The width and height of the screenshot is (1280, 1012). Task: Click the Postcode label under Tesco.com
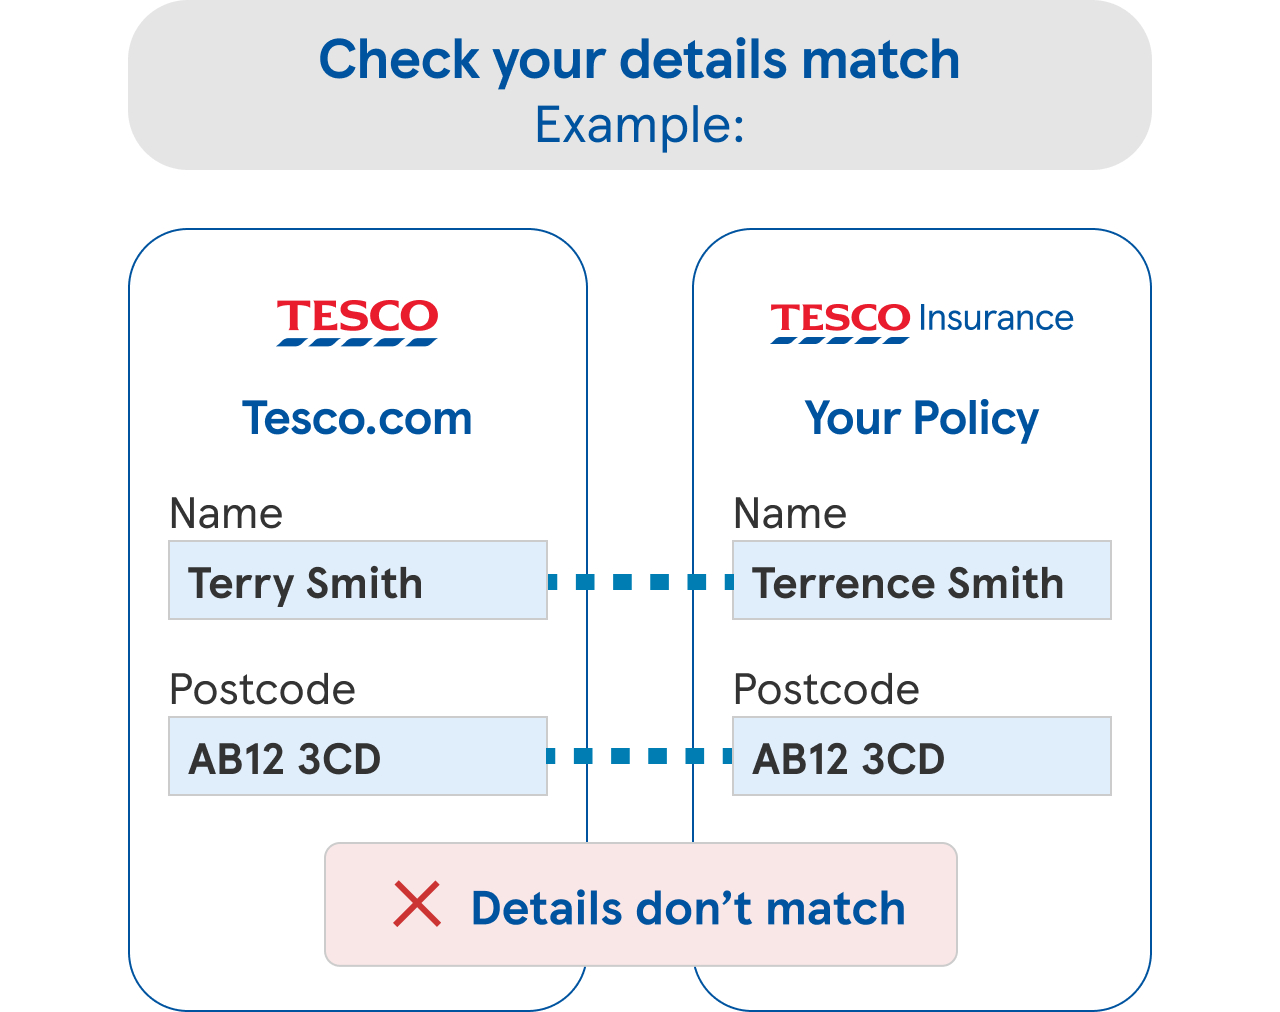[262, 690]
